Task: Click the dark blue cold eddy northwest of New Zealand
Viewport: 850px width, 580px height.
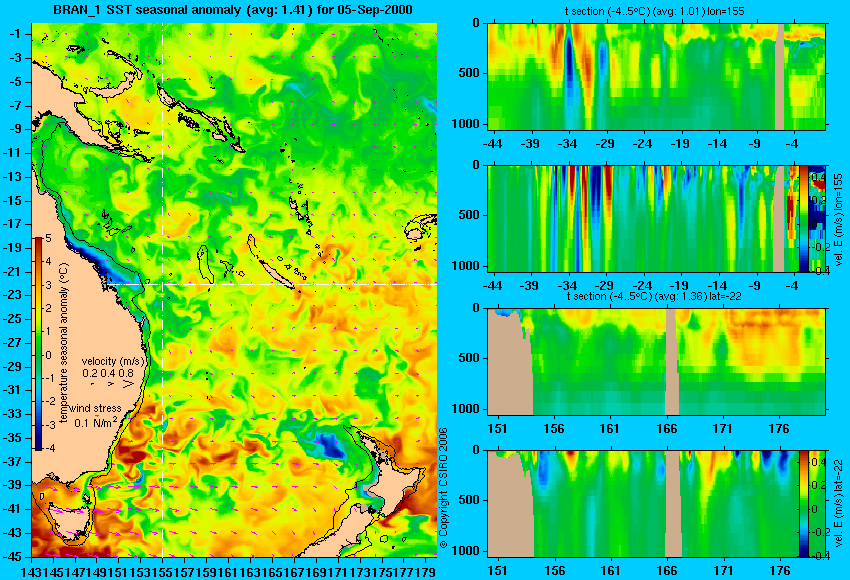Action: click(x=331, y=446)
